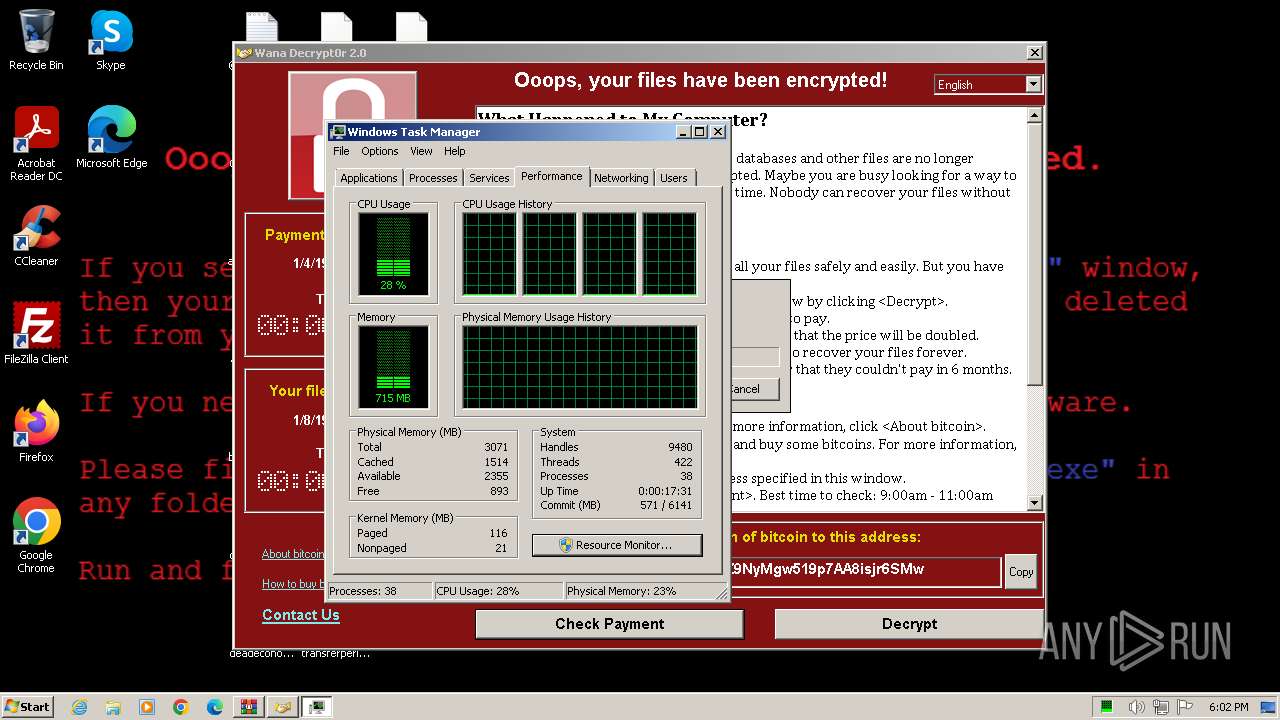
Task: Click the Check Payment button
Action: [609, 624]
